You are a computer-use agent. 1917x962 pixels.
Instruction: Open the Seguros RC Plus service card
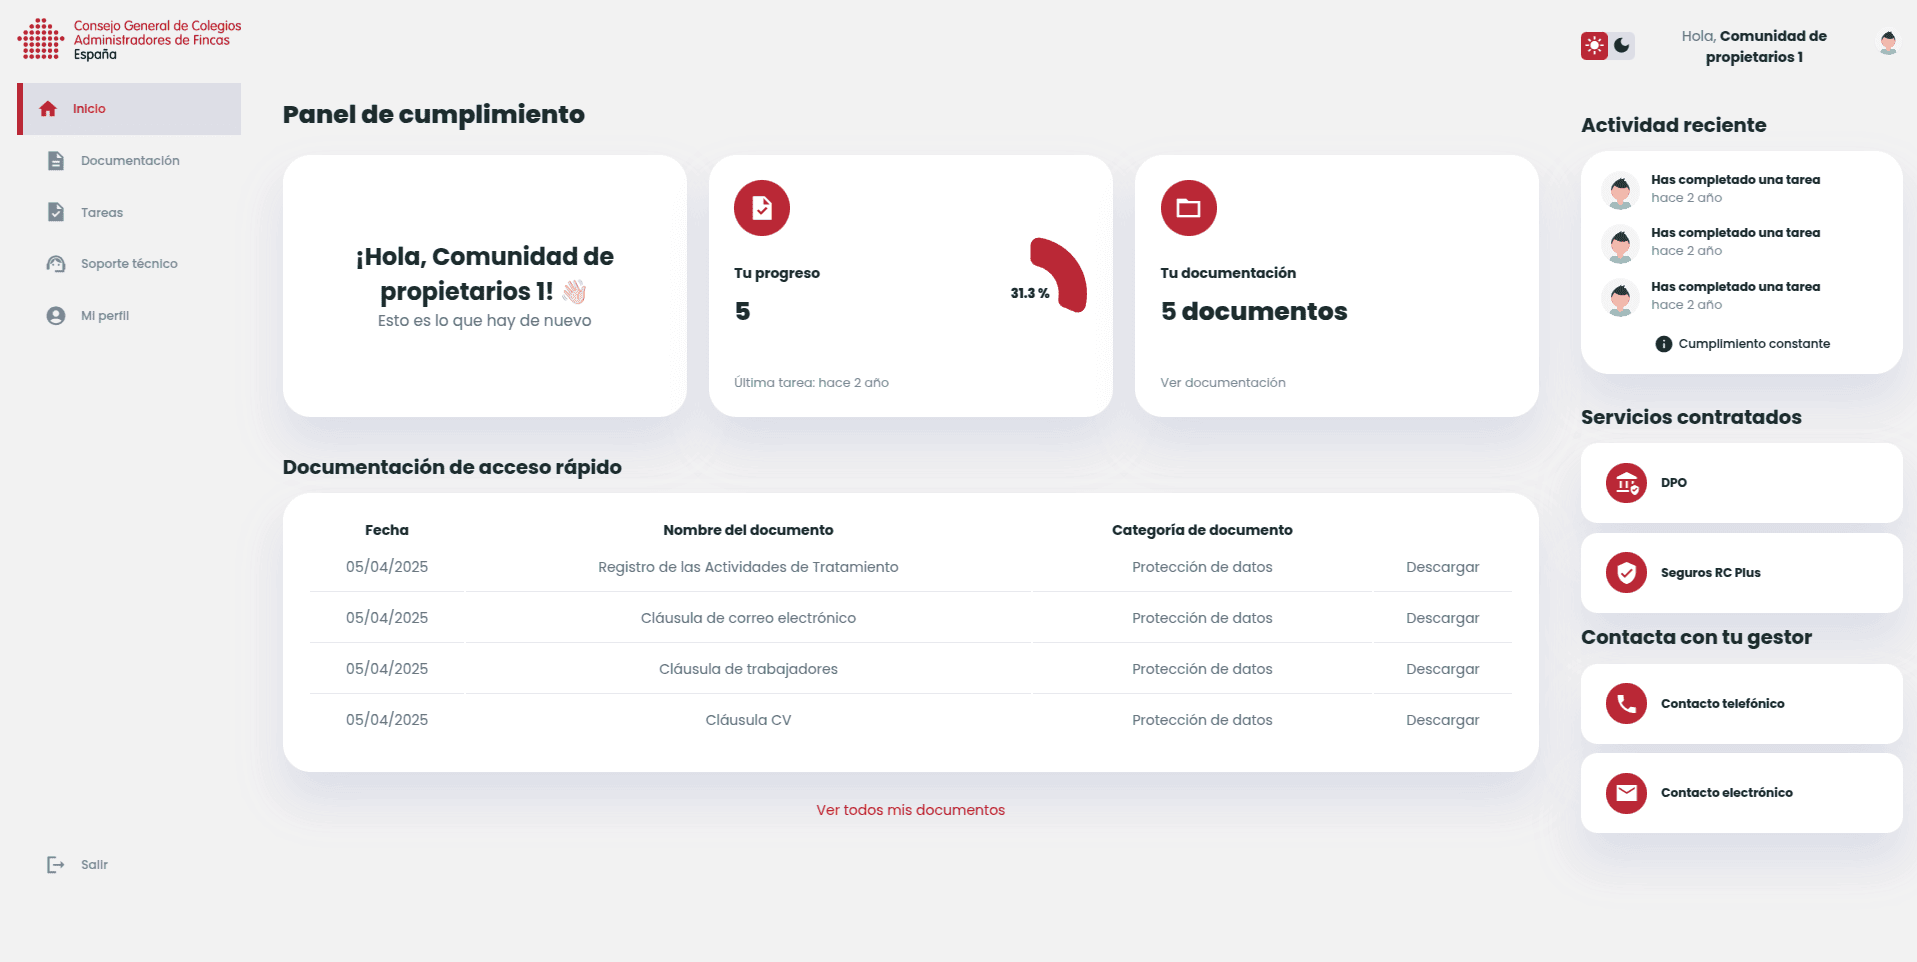(1741, 573)
